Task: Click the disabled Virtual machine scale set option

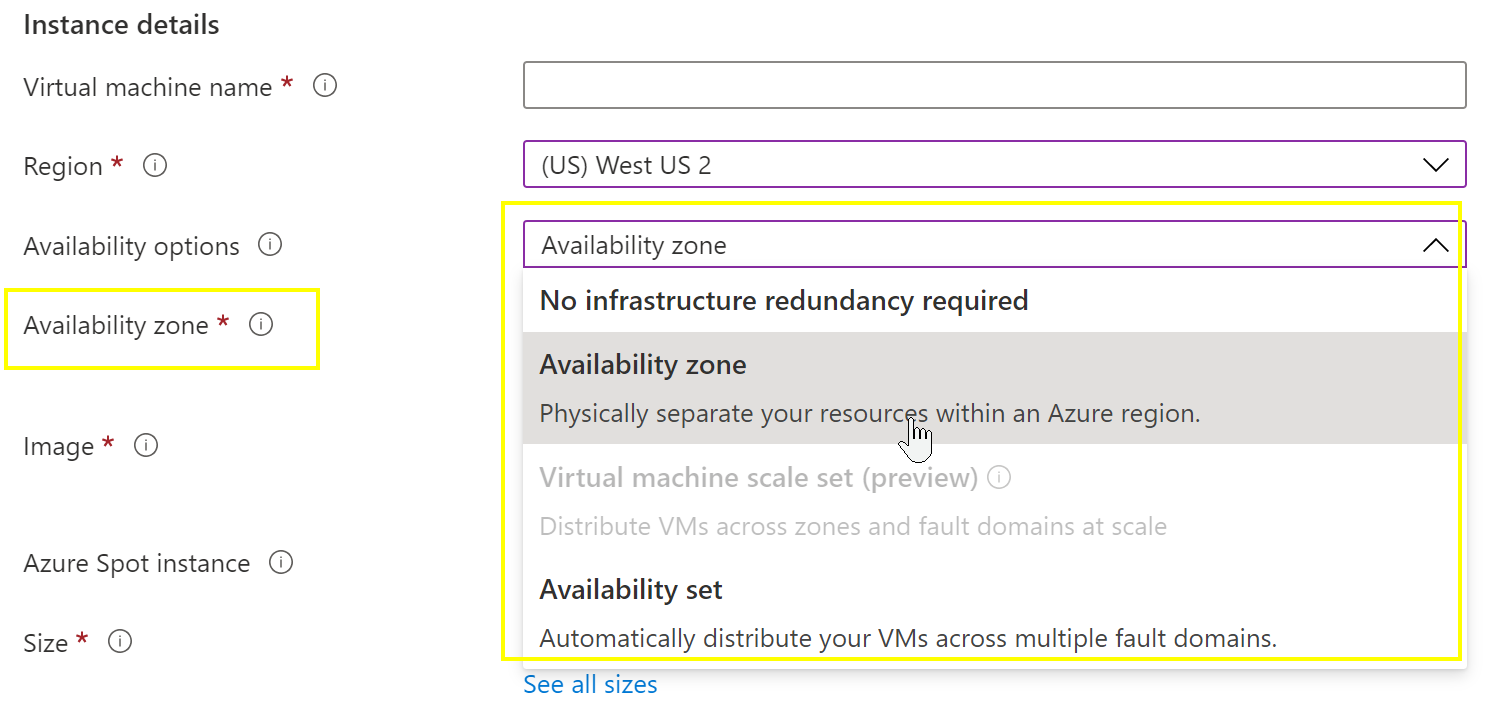Action: tap(775, 477)
